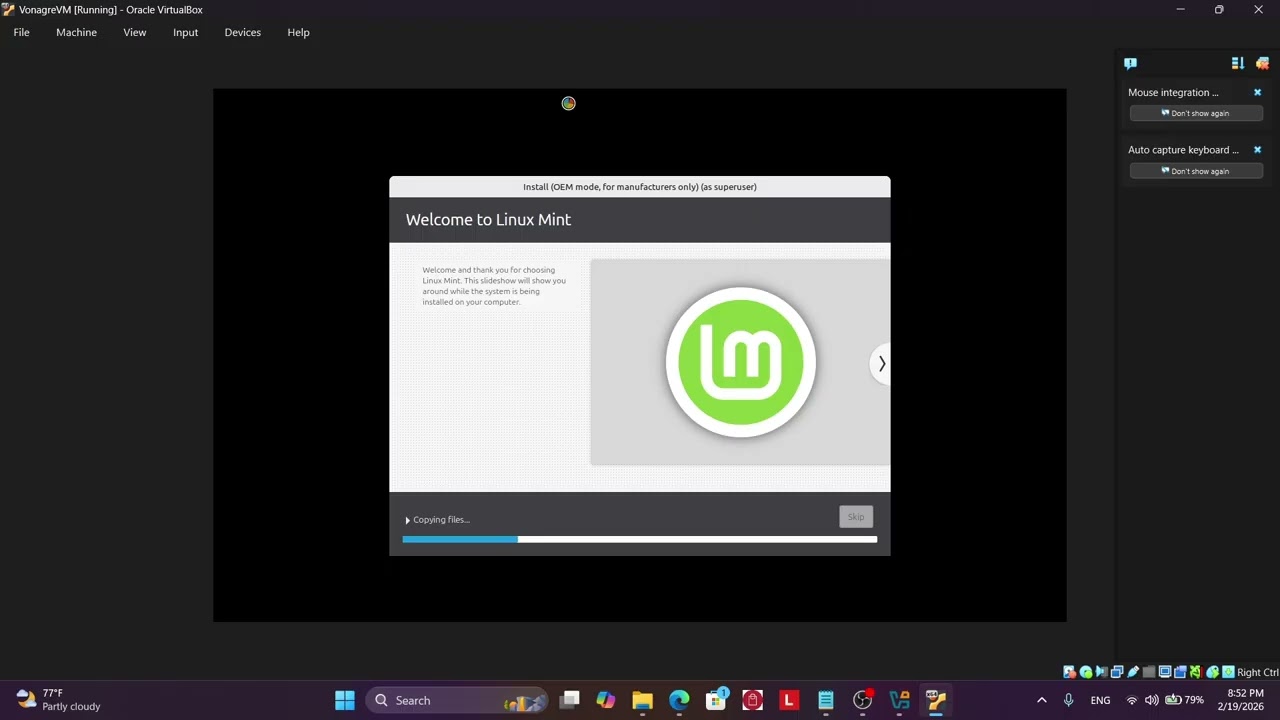This screenshot has width=1280, height=720.
Task: Click the network adapter status icon
Action: [1117, 672]
